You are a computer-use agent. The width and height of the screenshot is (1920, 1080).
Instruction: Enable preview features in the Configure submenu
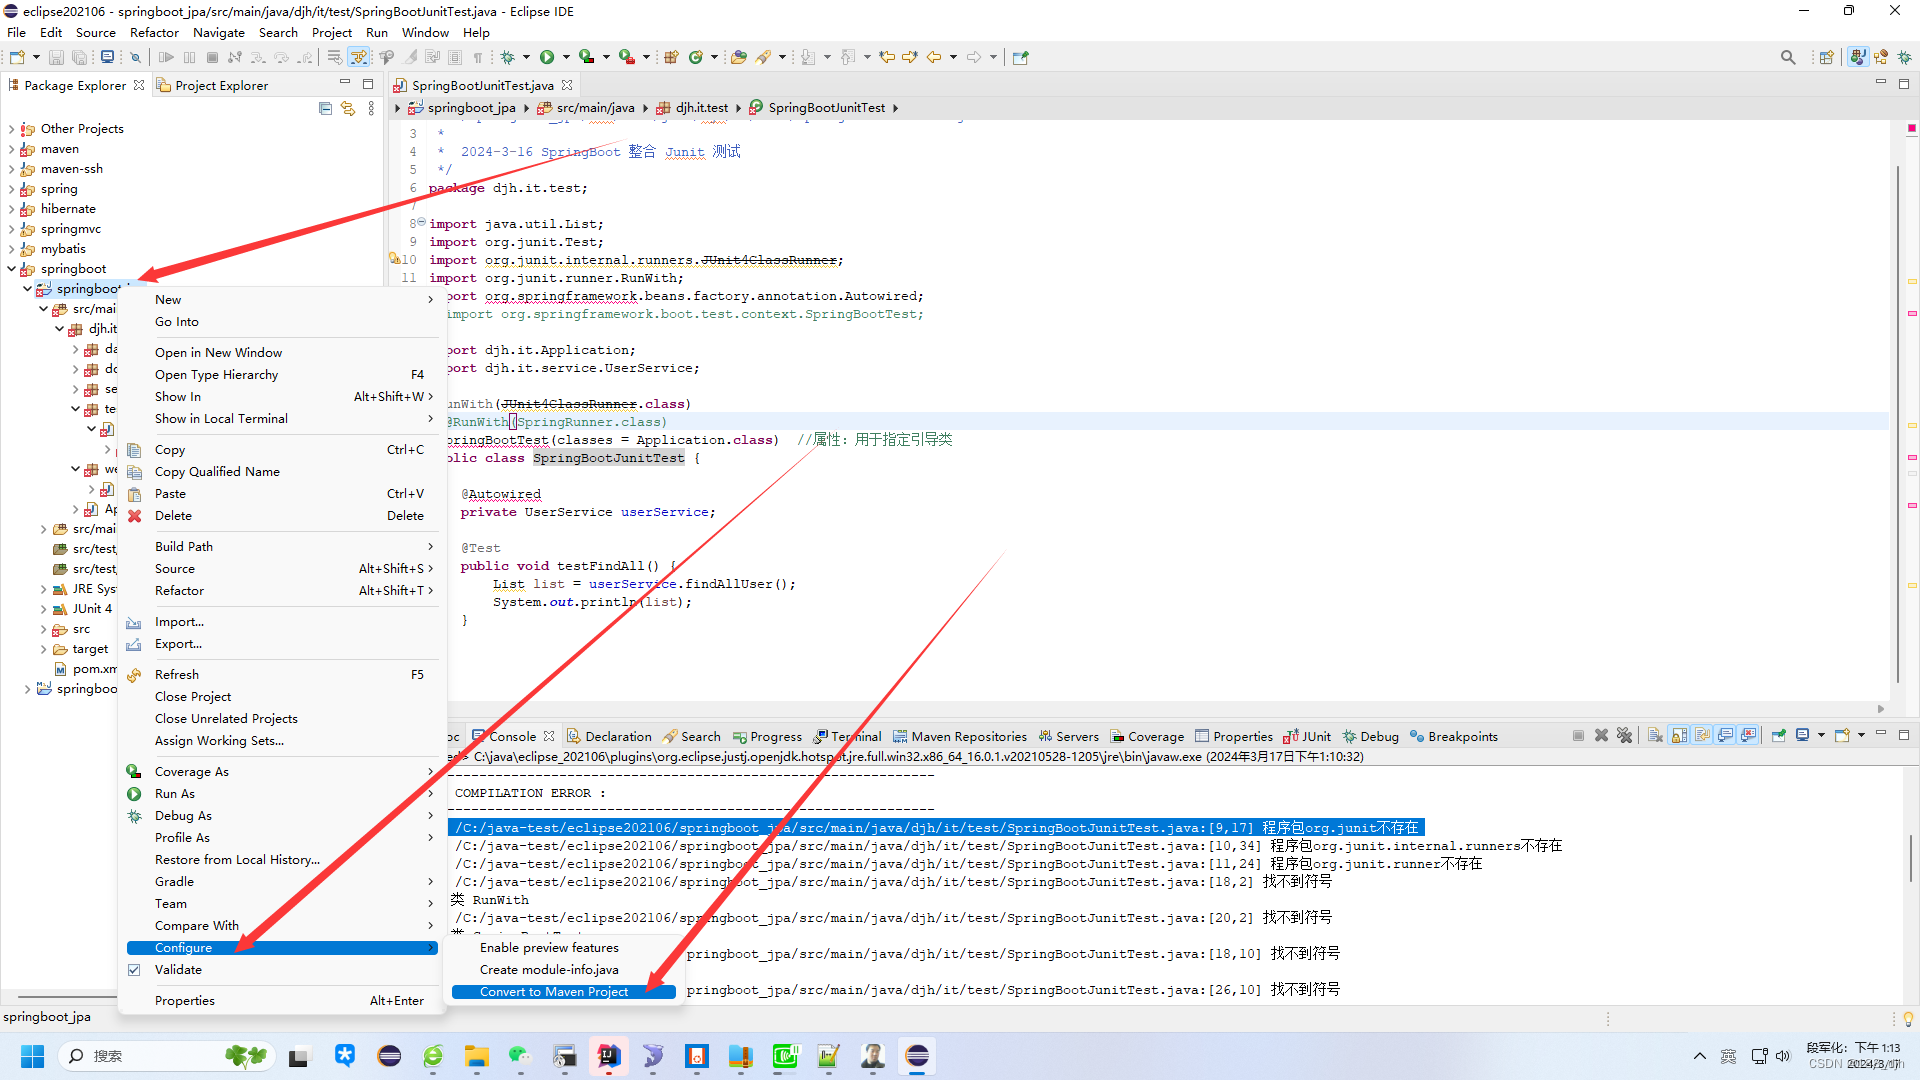(549, 947)
